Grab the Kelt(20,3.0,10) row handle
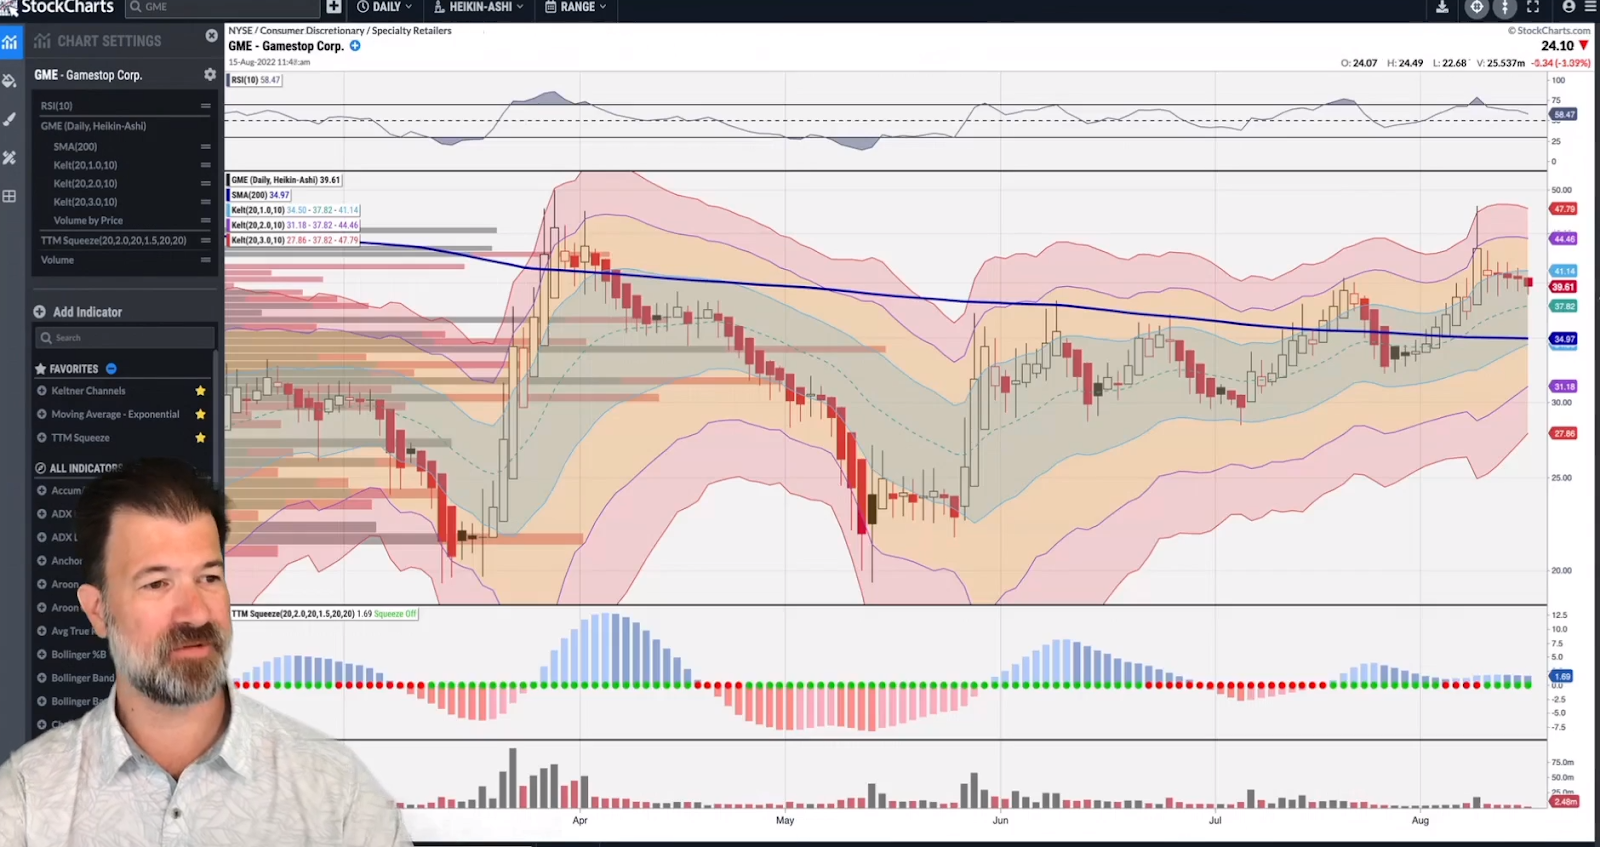Image resolution: width=1600 pixels, height=847 pixels. (x=205, y=202)
